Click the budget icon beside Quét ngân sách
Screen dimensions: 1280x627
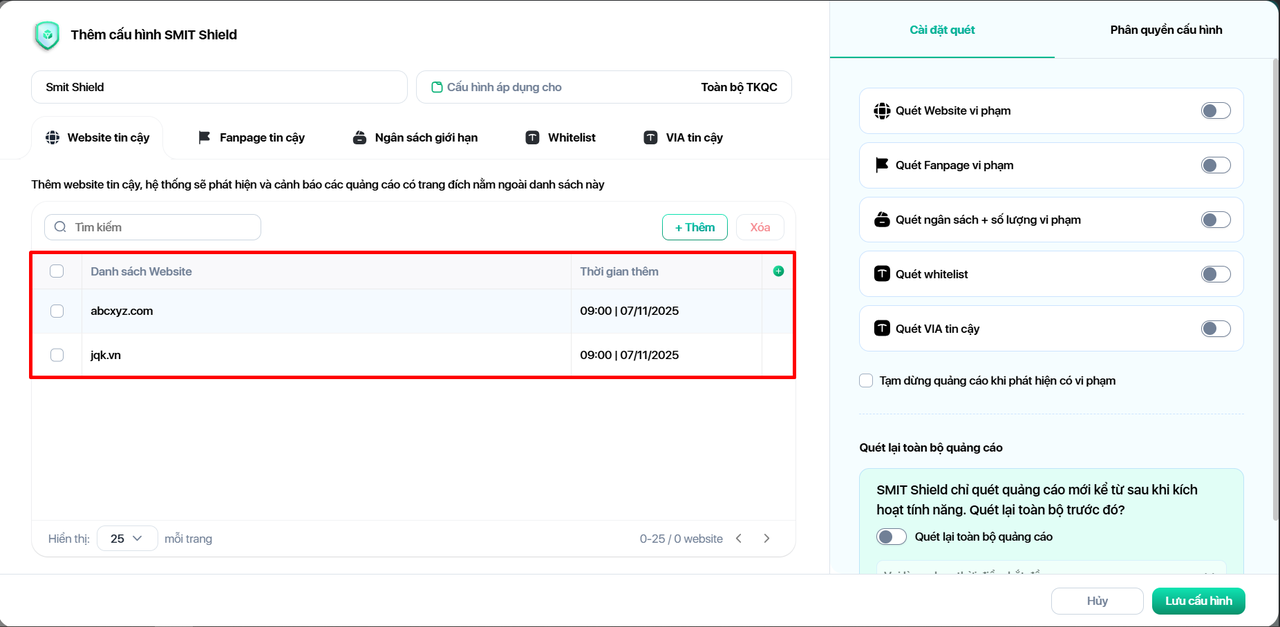[x=881, y=220]
